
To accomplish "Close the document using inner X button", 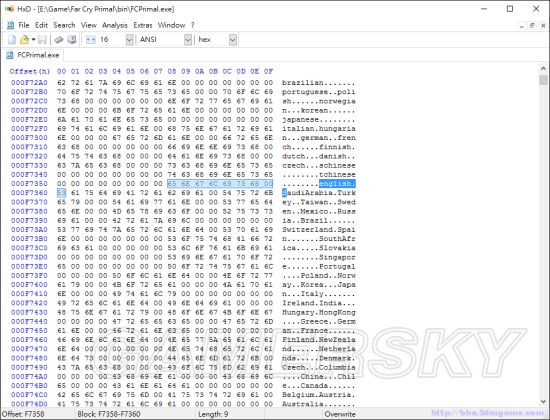I will (x=543, y=25).
